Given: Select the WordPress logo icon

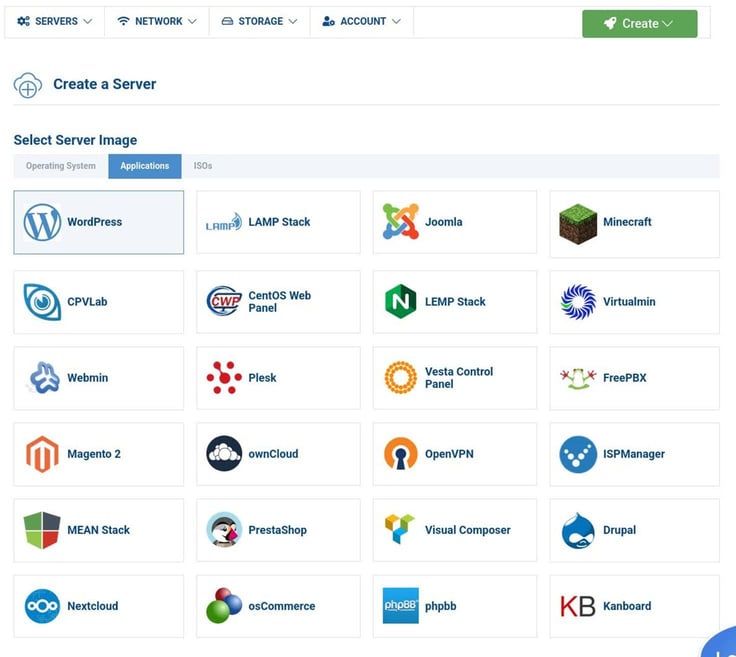Looking at the screenshot, I should click(42, 222).
